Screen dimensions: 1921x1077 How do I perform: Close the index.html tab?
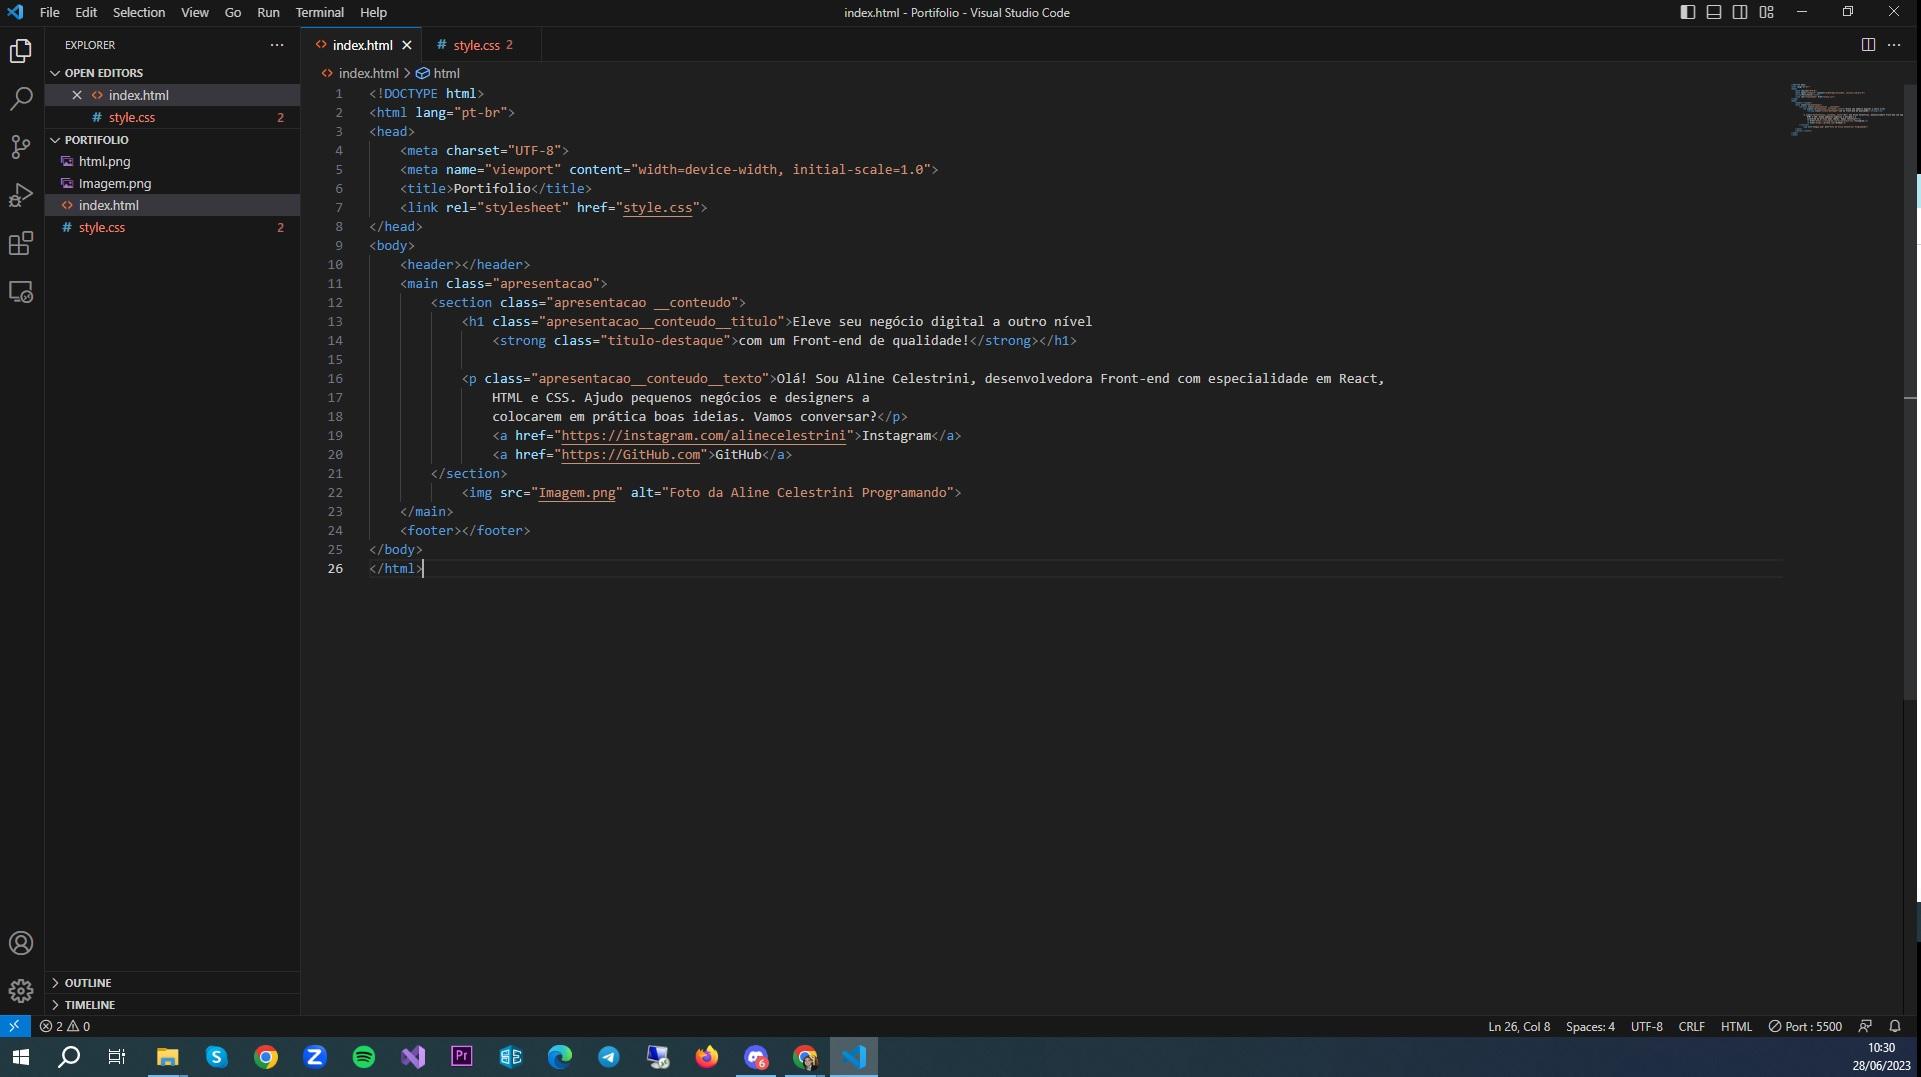point(407,45)
